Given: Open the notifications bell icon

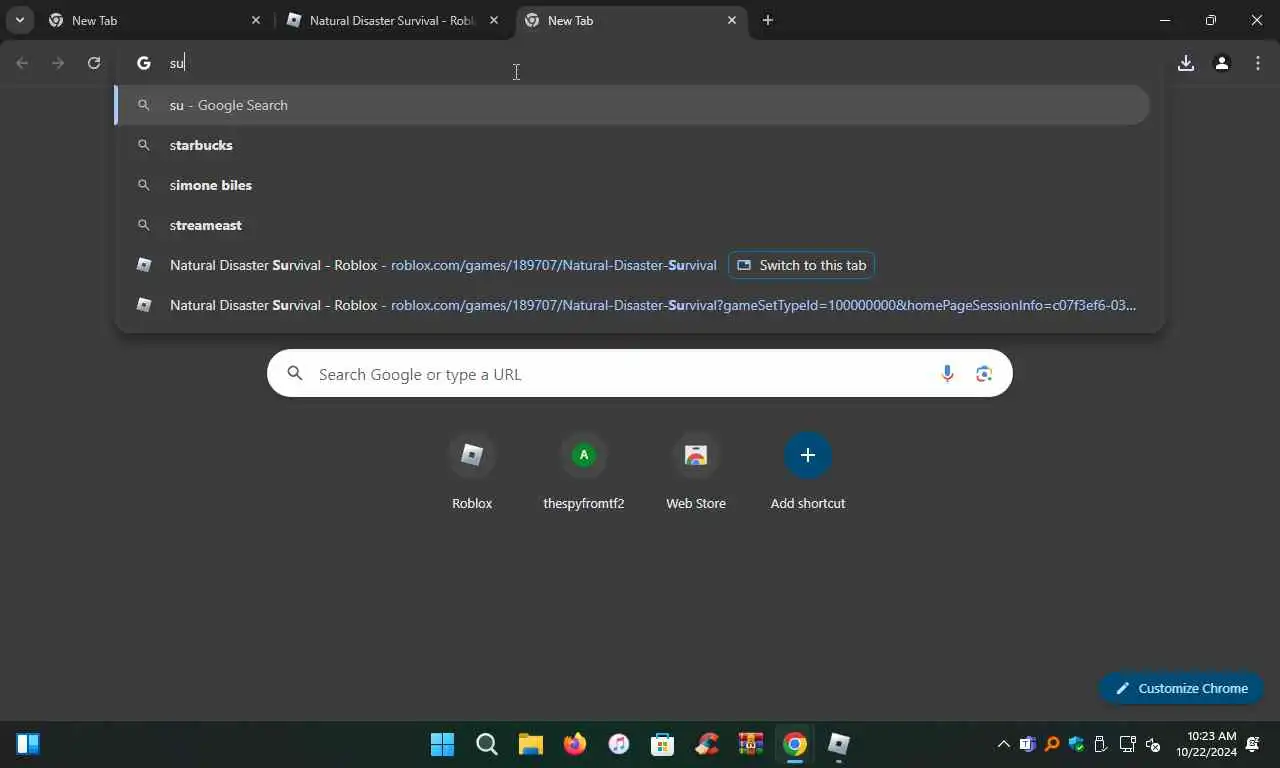Looking at the screenshot, I should (1254, 744).
